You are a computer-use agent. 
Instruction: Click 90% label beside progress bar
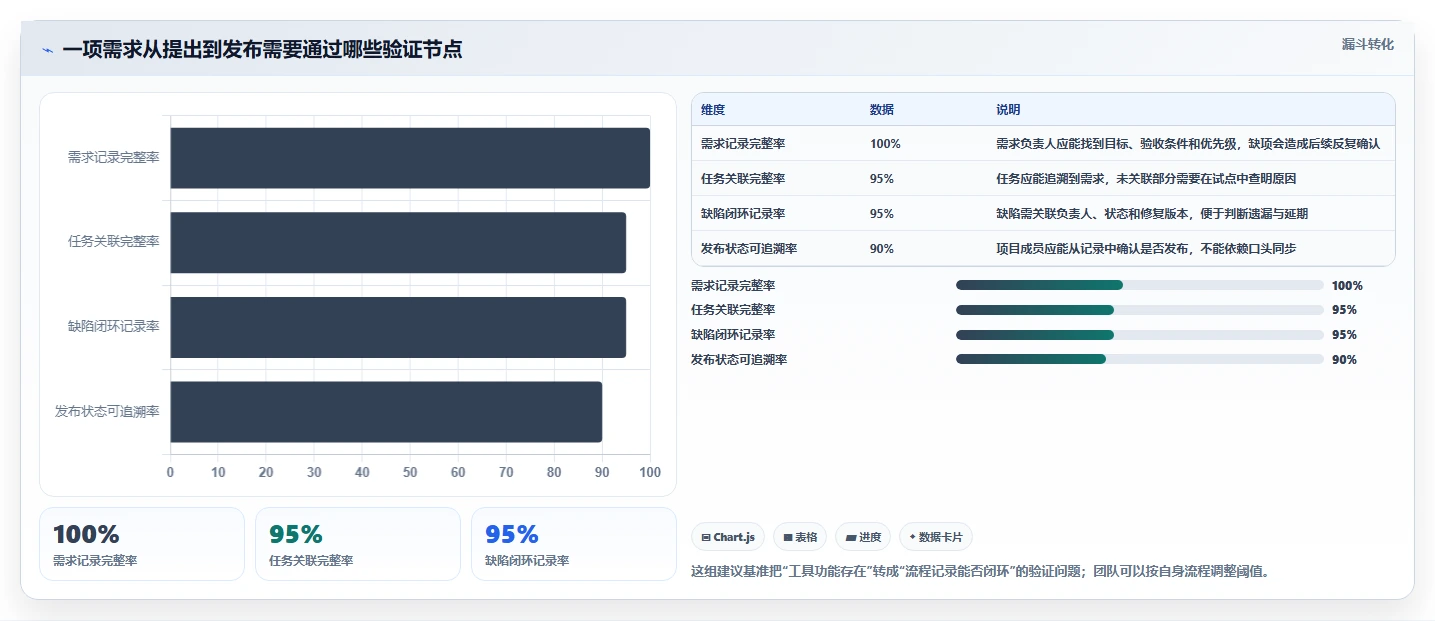[x=1344, y=359]
